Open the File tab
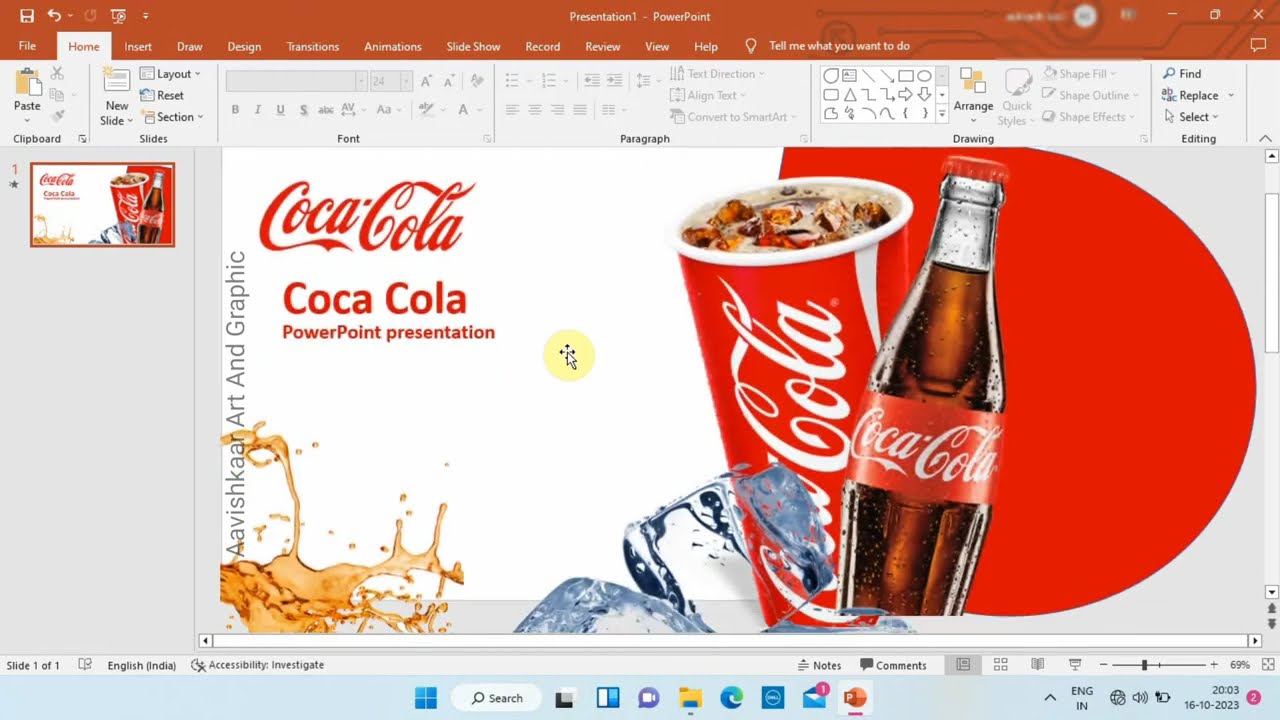1280x720 pixels. (x=27, y=46)
